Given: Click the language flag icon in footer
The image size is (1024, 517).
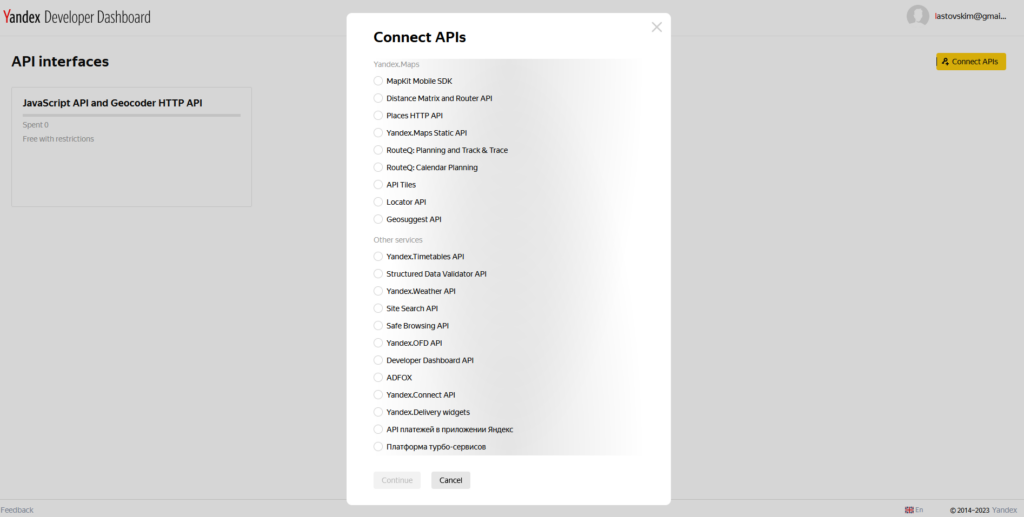Looking at the screenshot, I should click(x=909, y=510).
